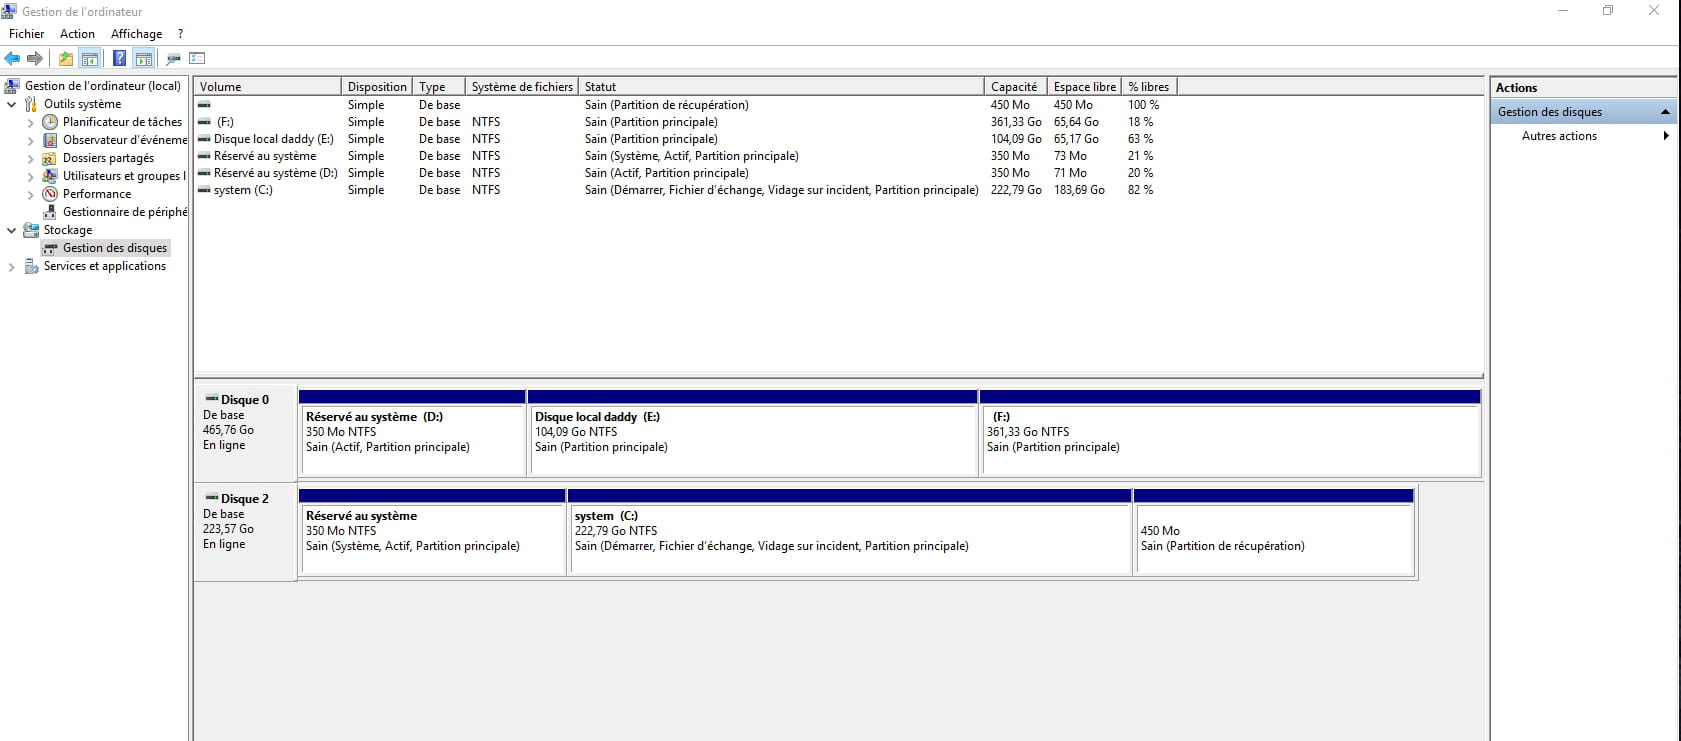This screenshot has height=741, width=1681.
Task: Open the Affichage menu
Action: [136, 34]
